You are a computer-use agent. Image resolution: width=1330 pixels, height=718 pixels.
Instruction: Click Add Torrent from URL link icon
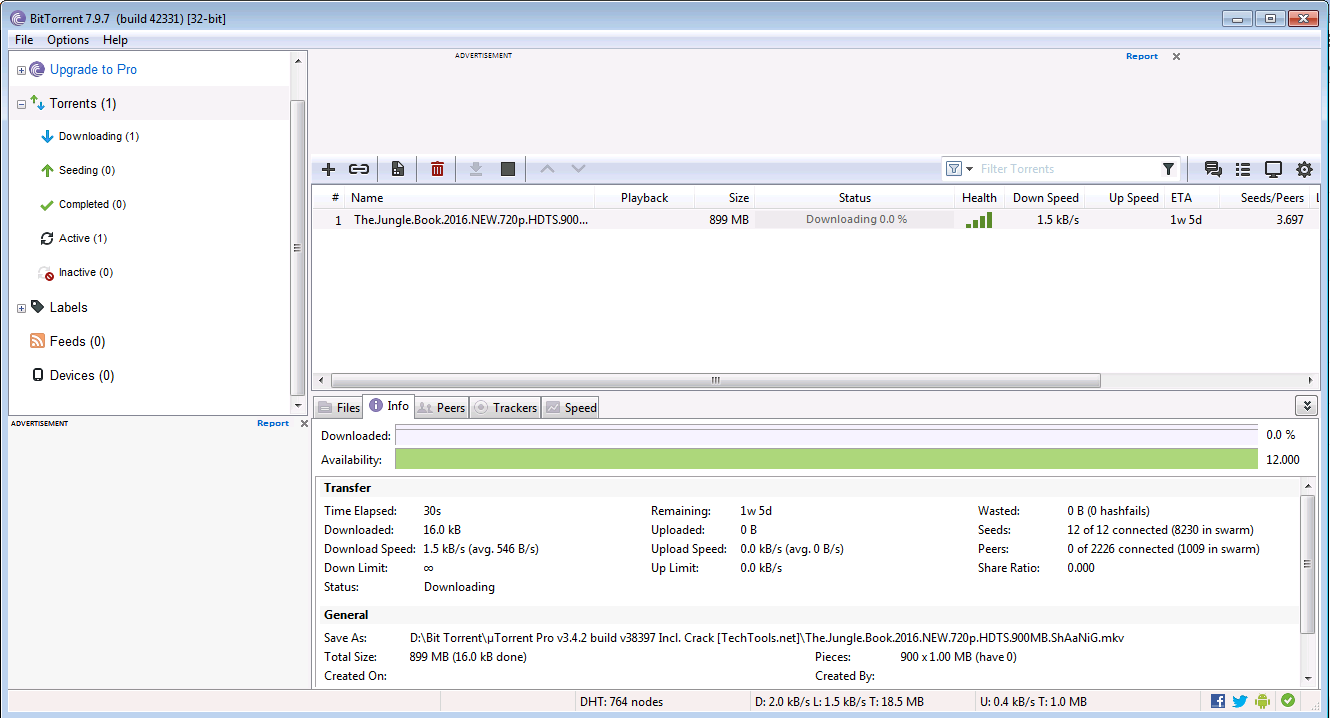coord(359,169)
